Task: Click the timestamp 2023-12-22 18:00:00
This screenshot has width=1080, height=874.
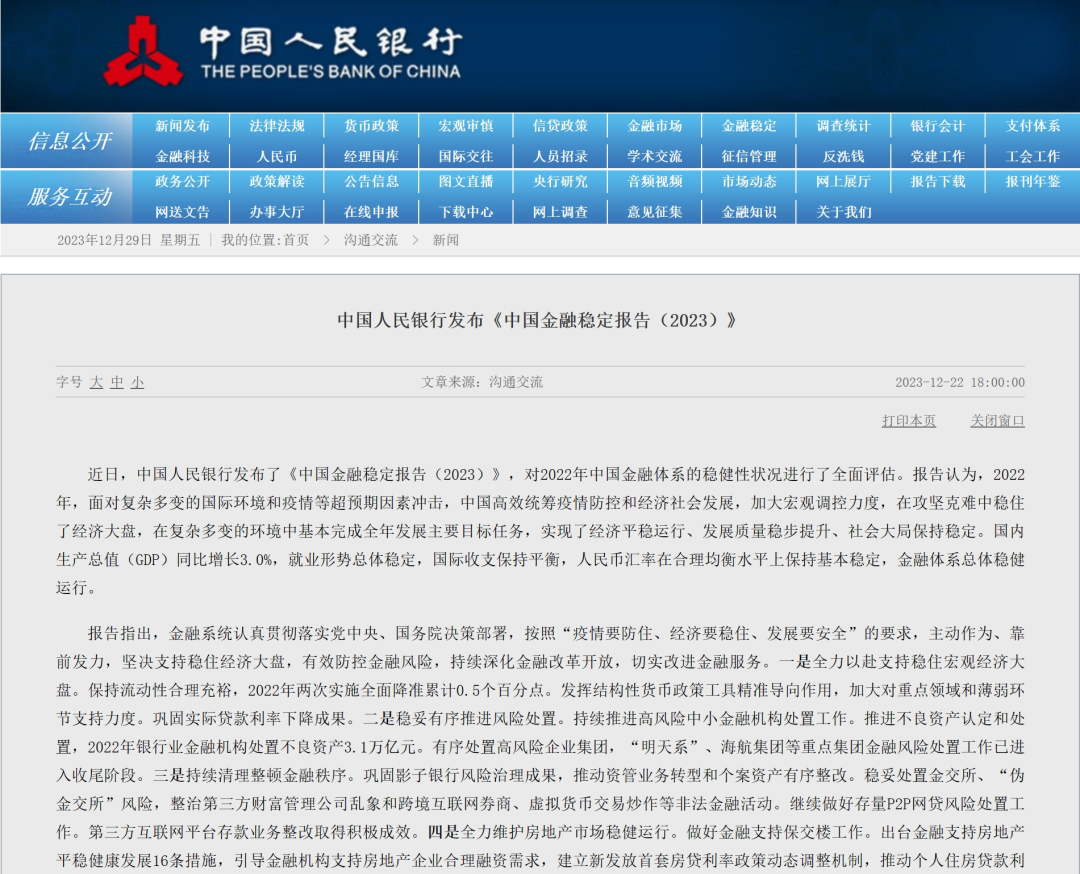Action: pos(960,382)
